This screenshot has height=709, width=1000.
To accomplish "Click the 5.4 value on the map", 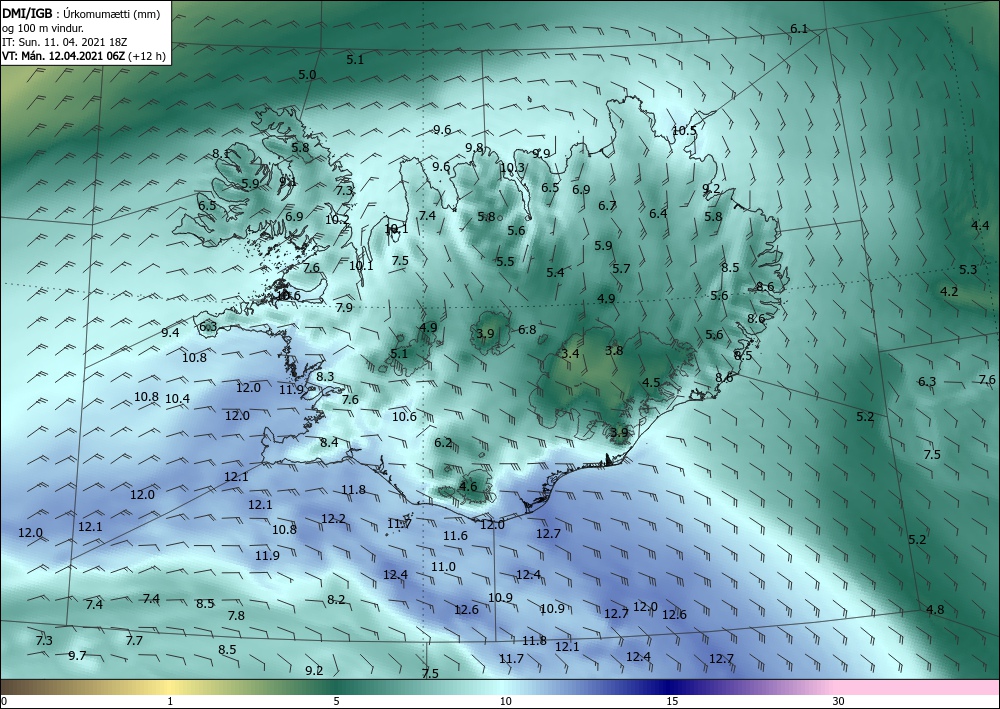I will click(555, 272).
